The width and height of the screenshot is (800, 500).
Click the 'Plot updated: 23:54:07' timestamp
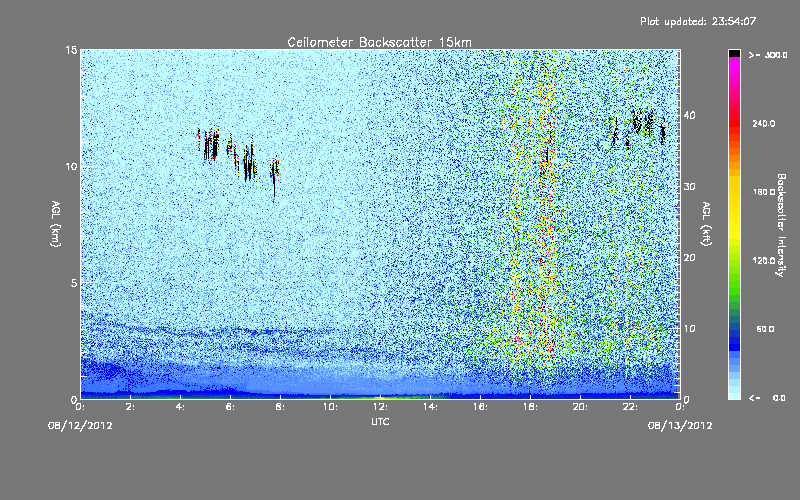point(698,21)
